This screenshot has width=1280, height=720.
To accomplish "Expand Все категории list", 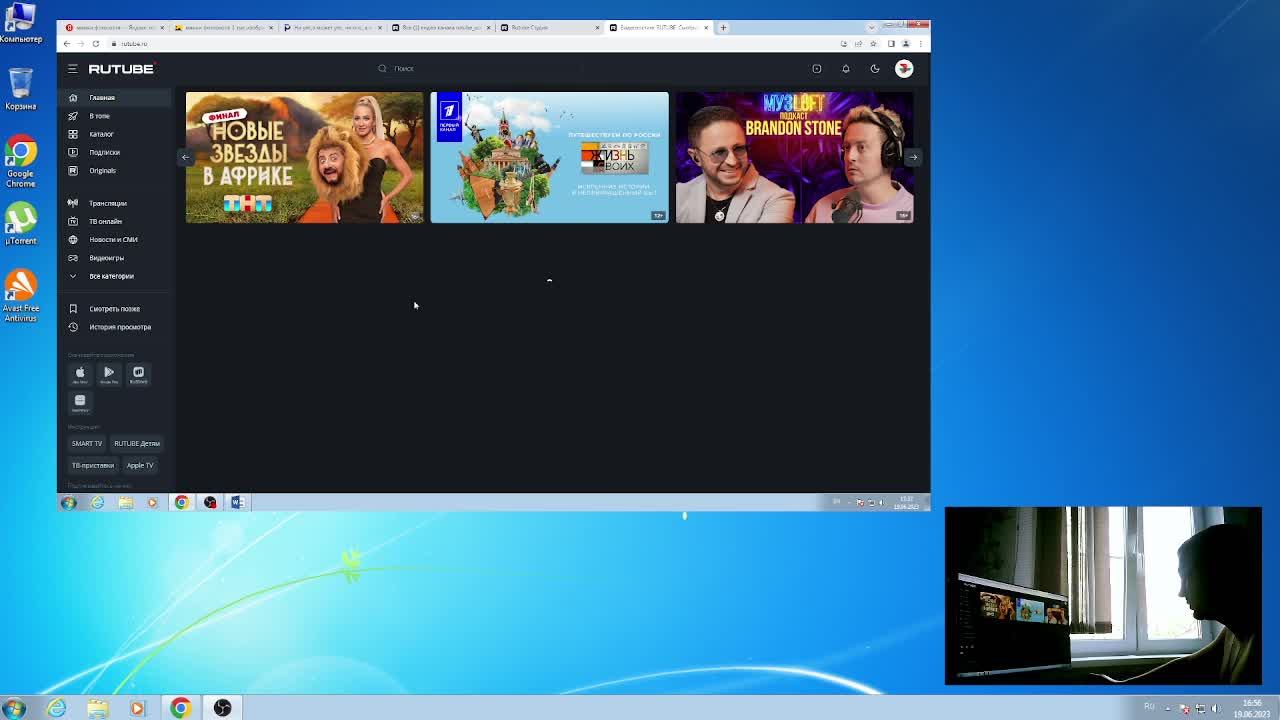I will [113, 276].
